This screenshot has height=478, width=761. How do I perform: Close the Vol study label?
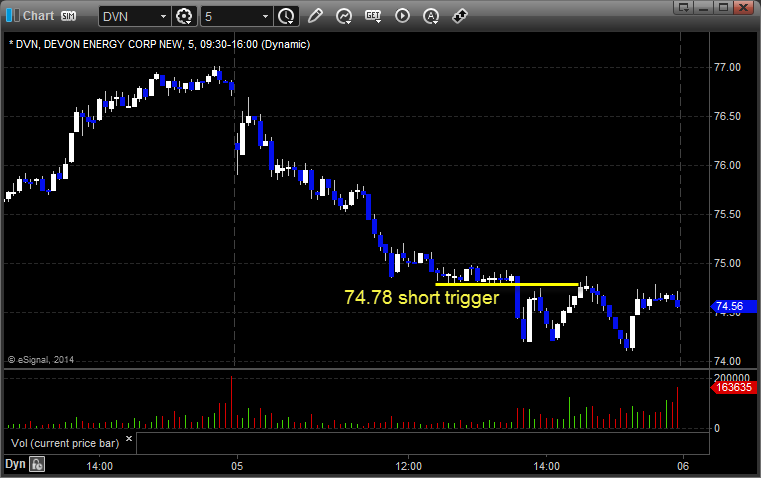pyautogui.click(x=129, y=439)
